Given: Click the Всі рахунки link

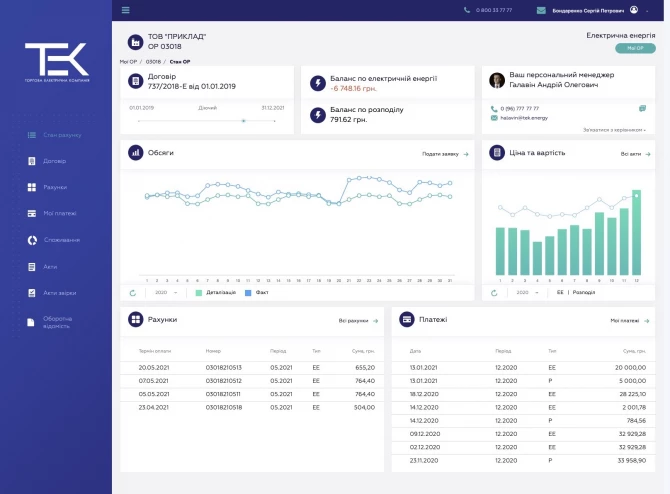Looking at the screenshot, I should pos(358,321).
